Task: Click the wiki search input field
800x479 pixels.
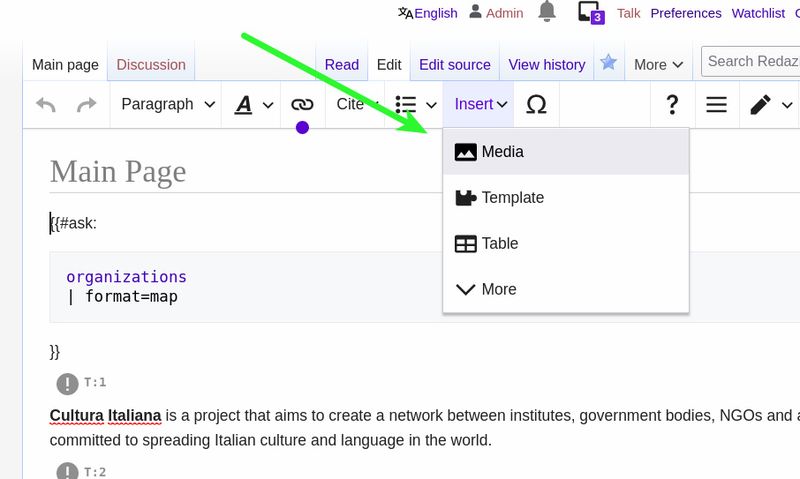Action: 752,62
